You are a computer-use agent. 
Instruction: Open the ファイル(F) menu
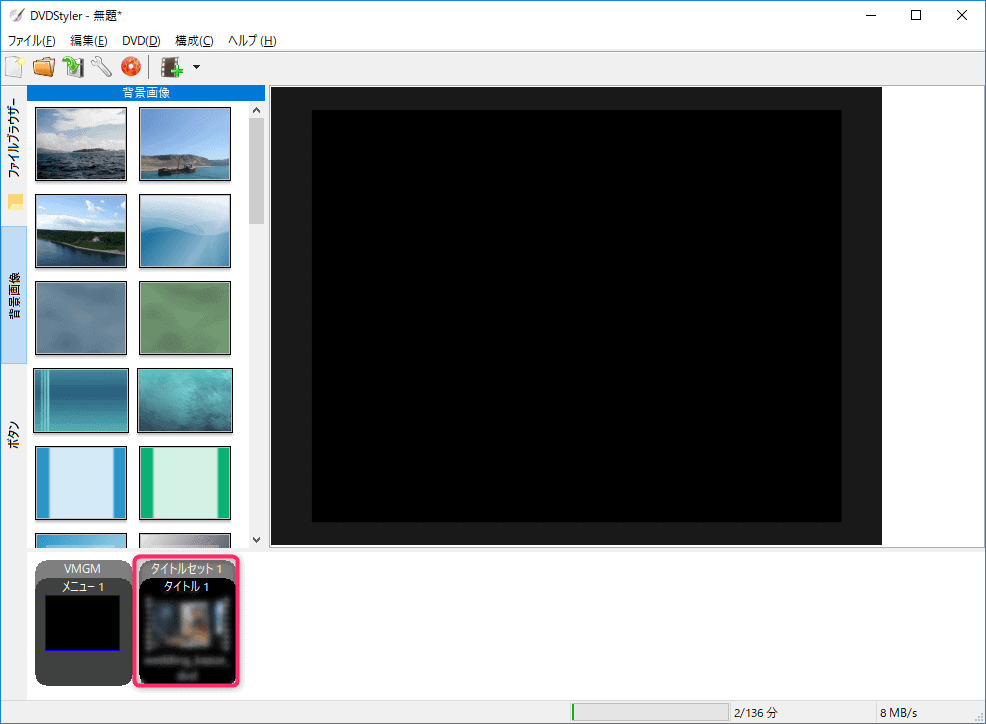pos(32,41)
